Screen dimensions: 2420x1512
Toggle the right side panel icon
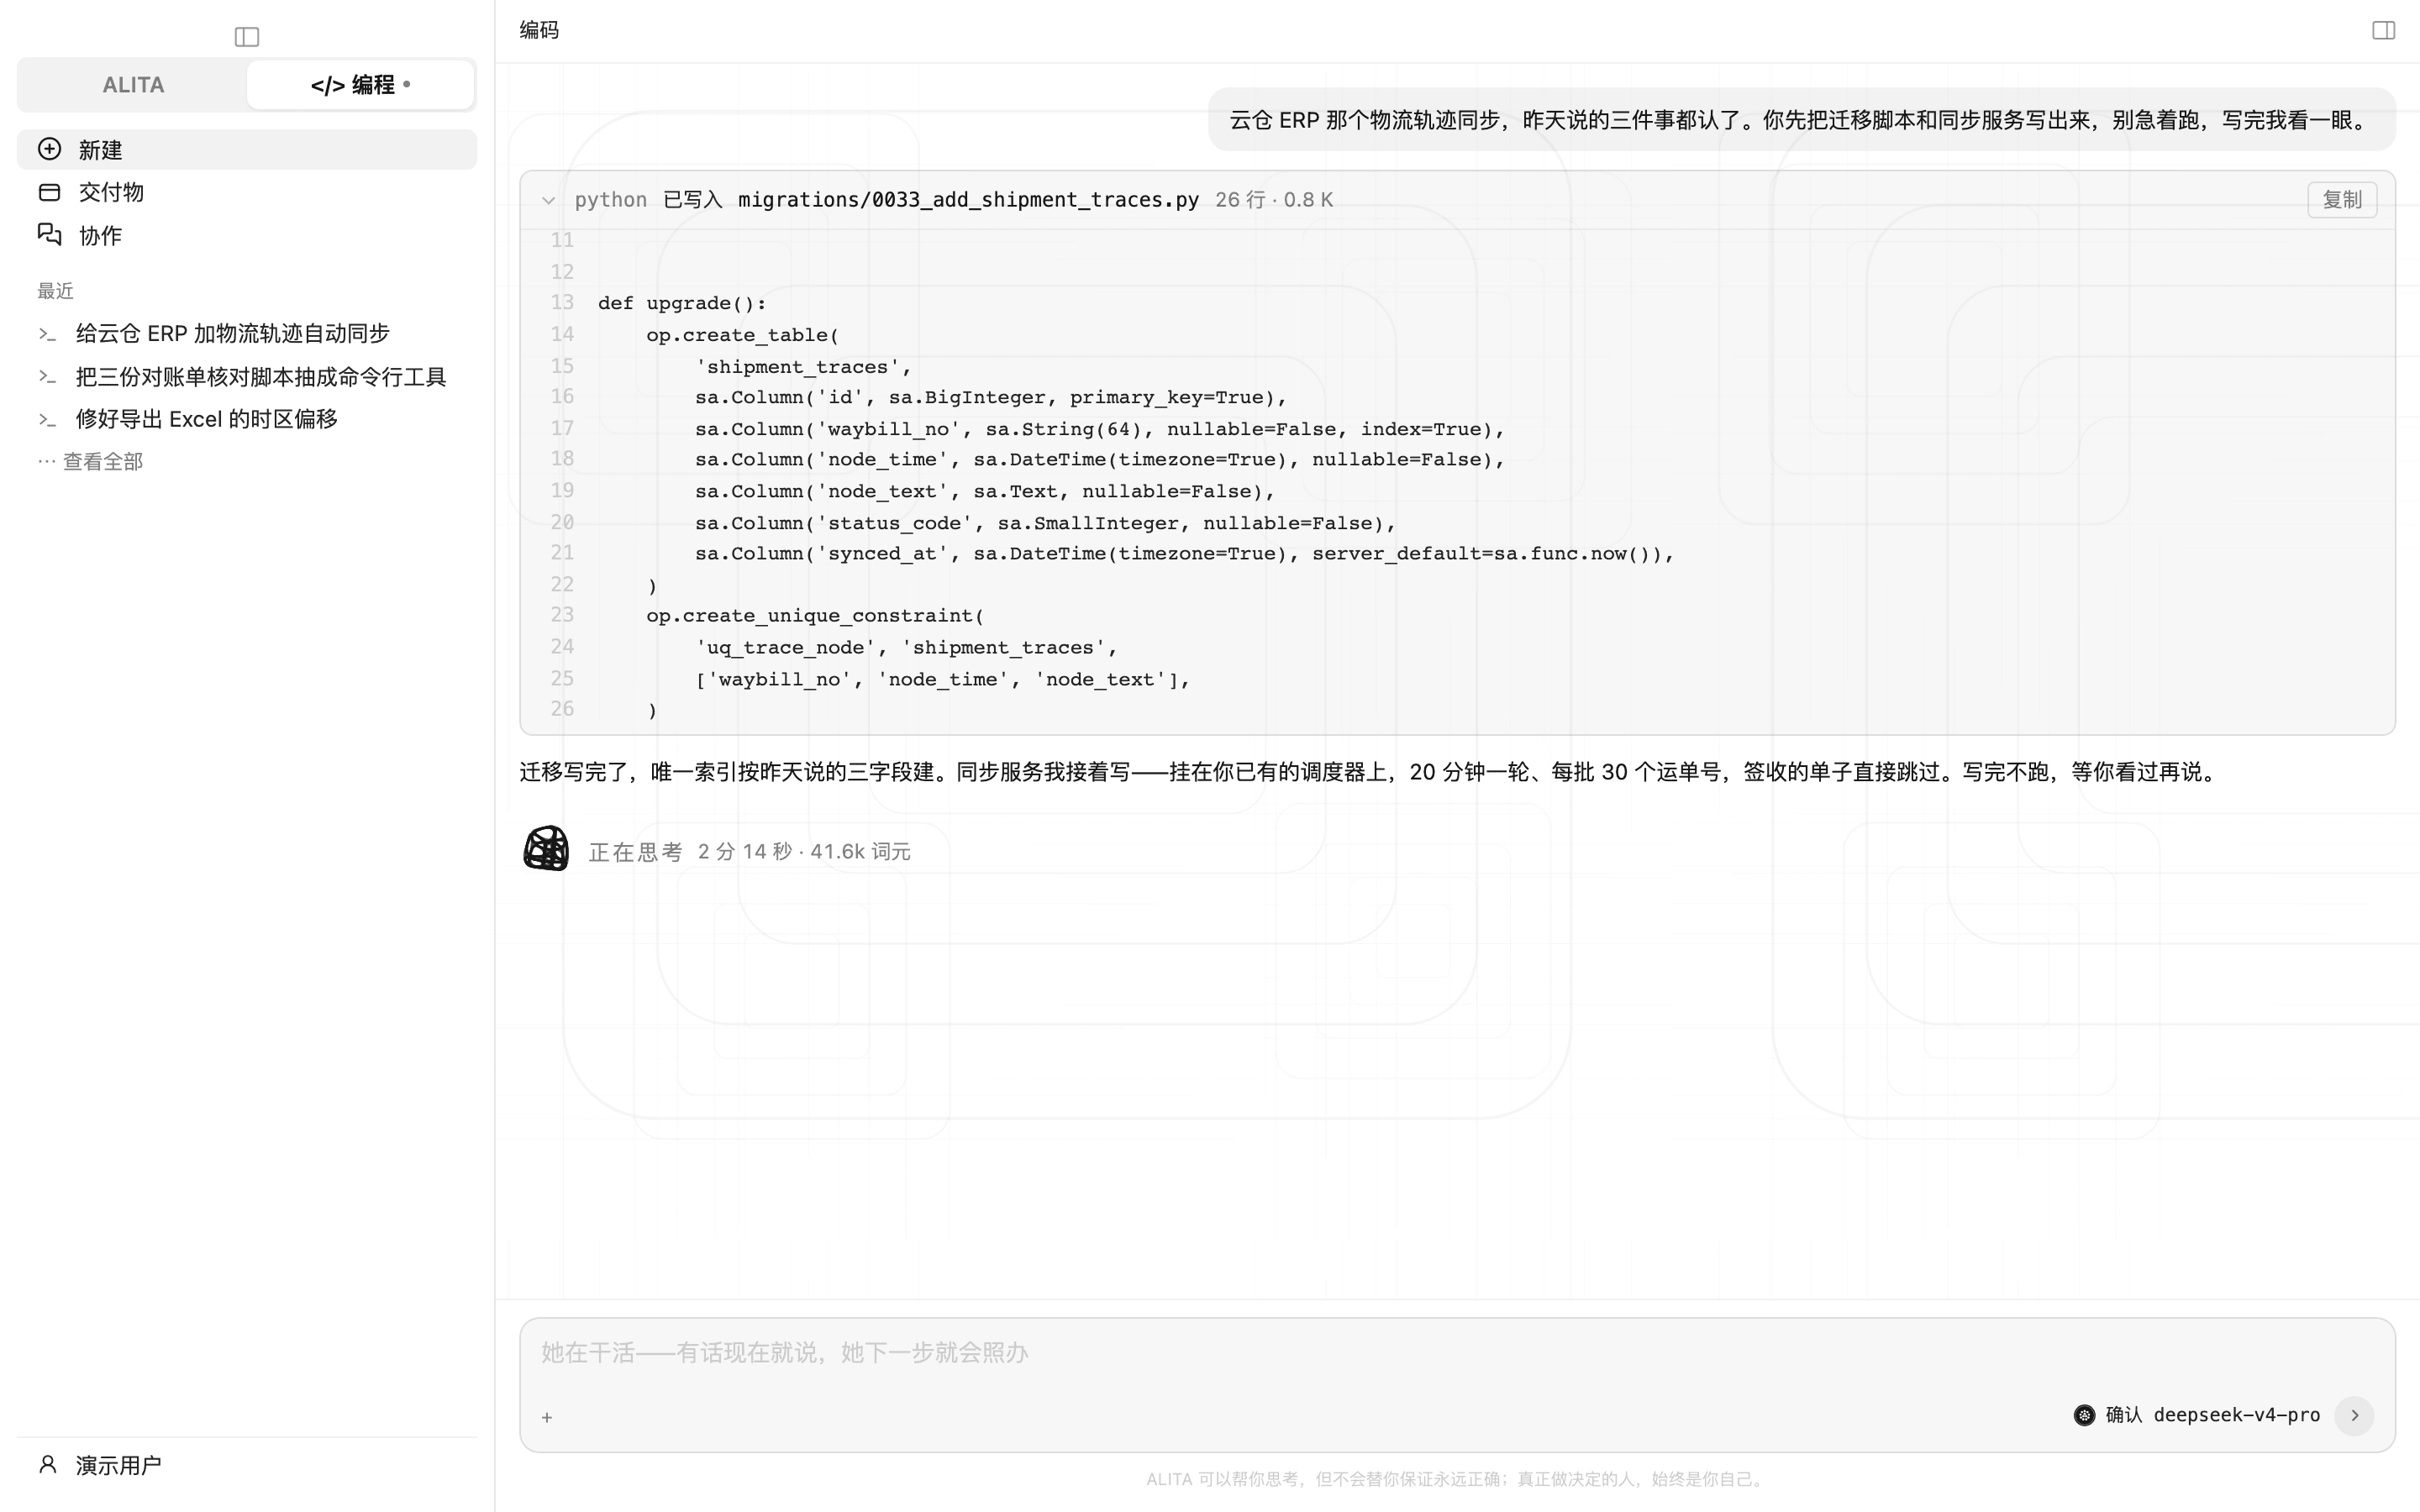pos(2383,30)
